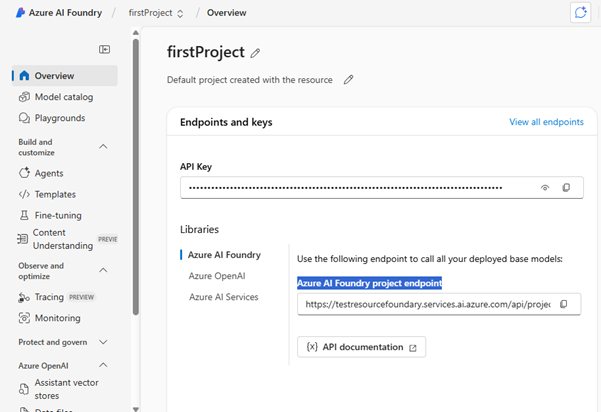Click the Tracing icon
The width and height of the screenshot is (601, 412).
[x=24, y=297]
